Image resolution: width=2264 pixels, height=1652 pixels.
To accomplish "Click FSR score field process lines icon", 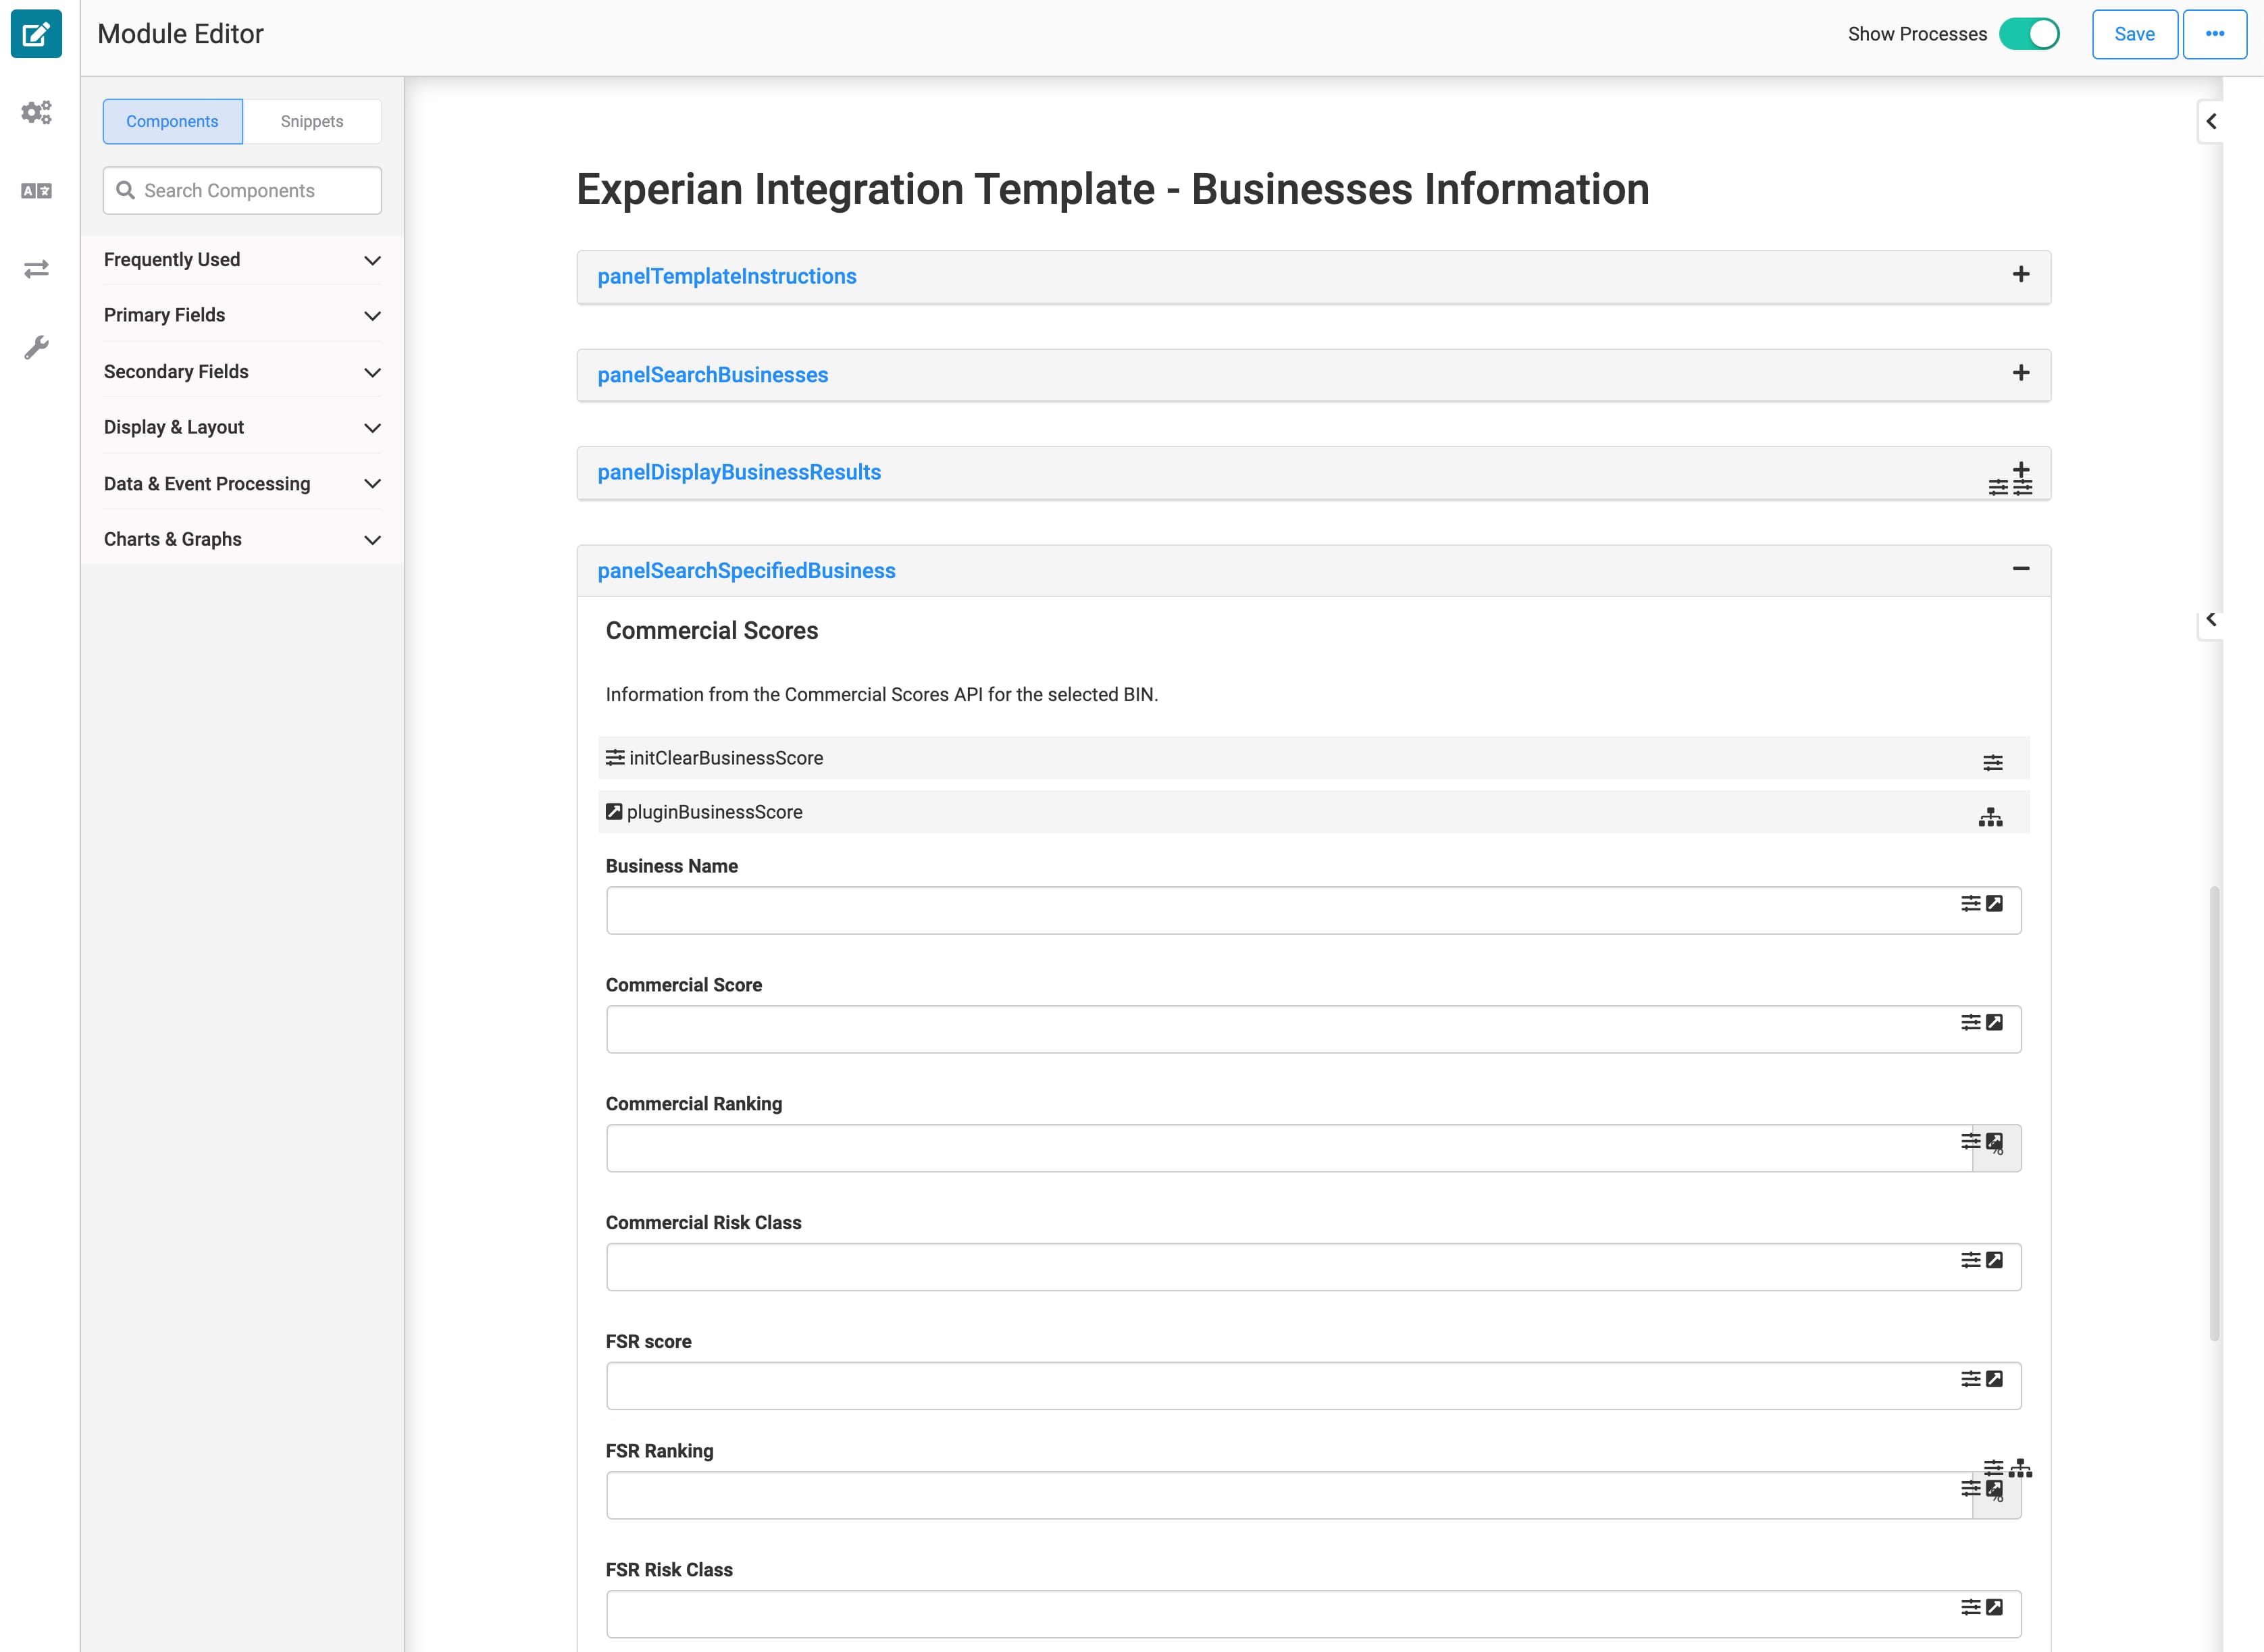I will [1970, 1379].
